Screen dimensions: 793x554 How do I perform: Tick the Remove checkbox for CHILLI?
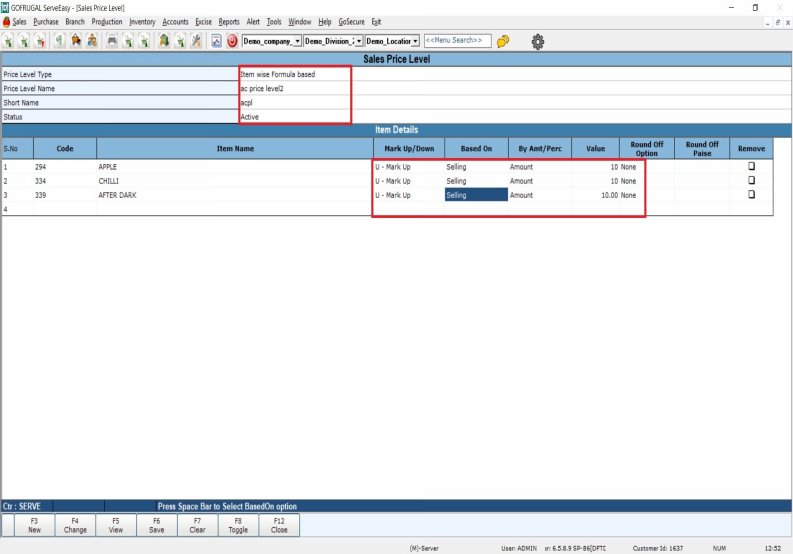tap(752, 180)
